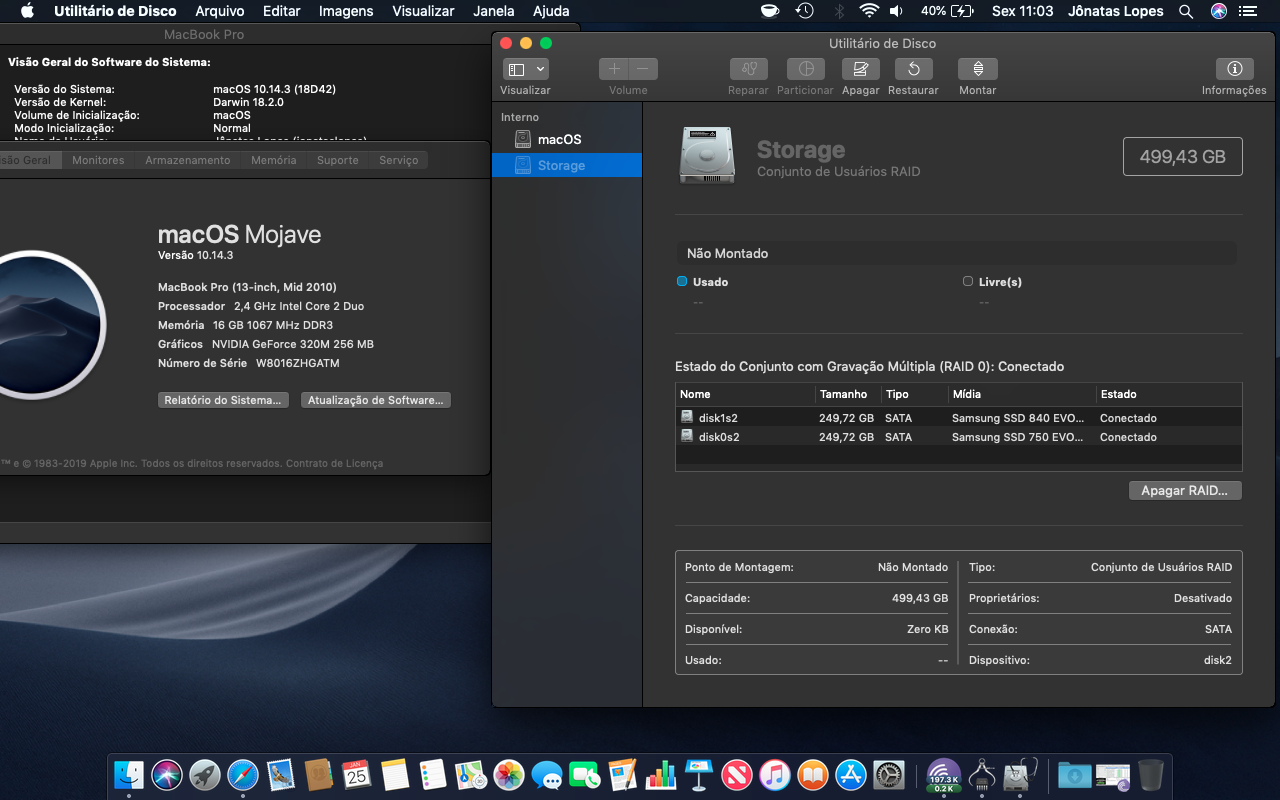Open Disk Utility icon in Dock
This screenshot has width=1280, height=800.
click(x=1021, y=774)
